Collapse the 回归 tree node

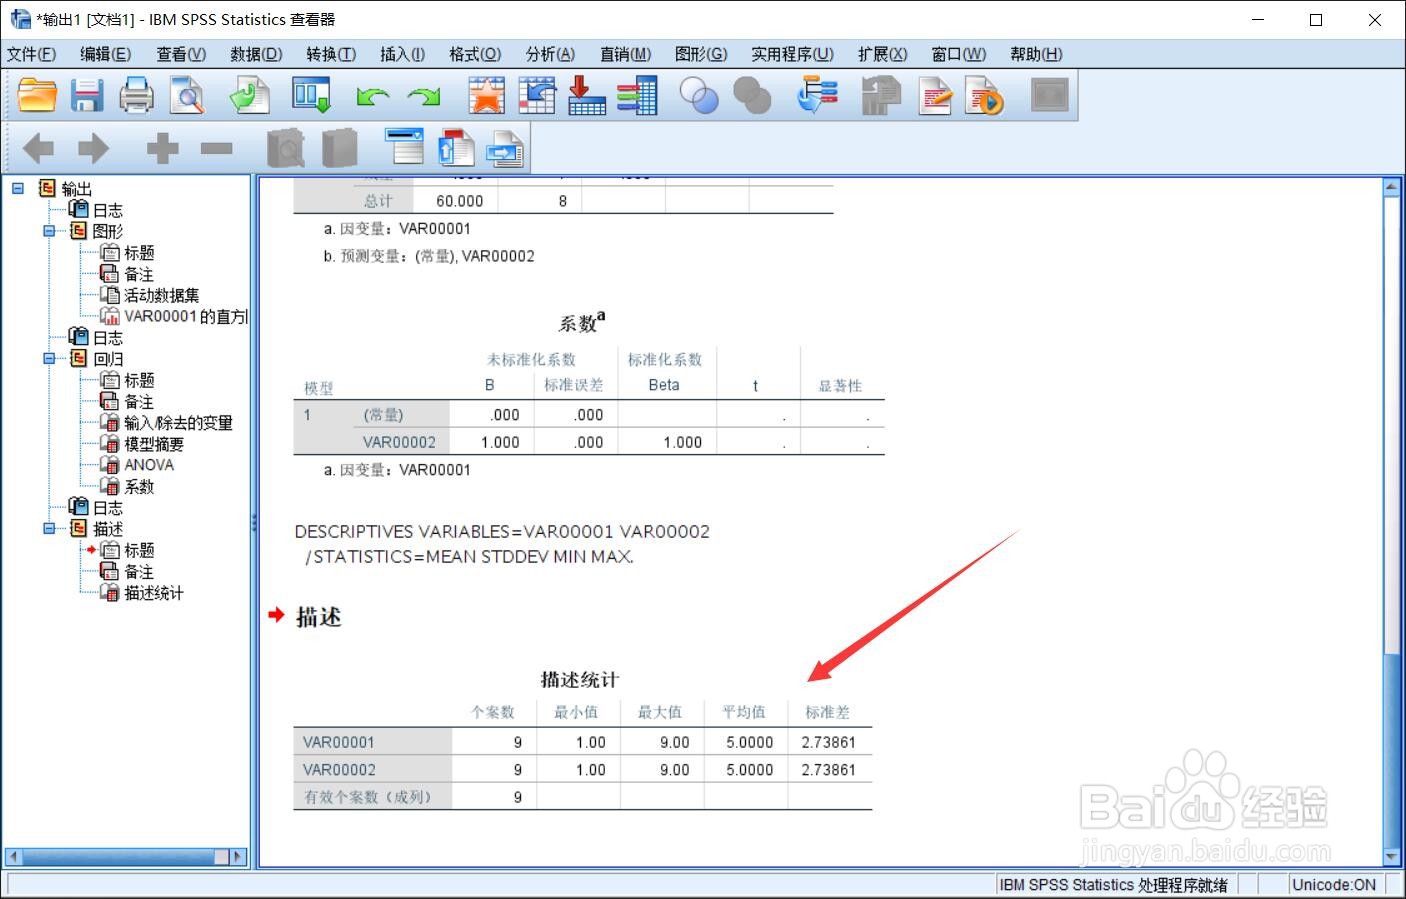click(49, 358)
